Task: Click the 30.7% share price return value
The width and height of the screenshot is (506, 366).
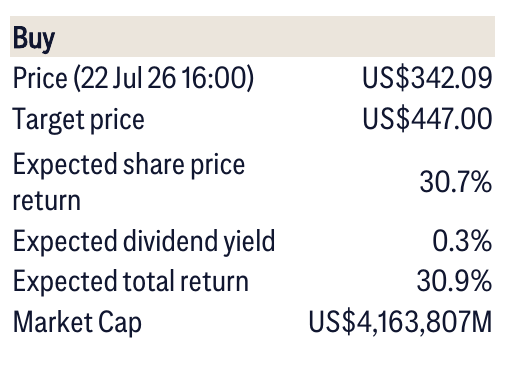Action: pyautogui.click(x=456, y=182)
